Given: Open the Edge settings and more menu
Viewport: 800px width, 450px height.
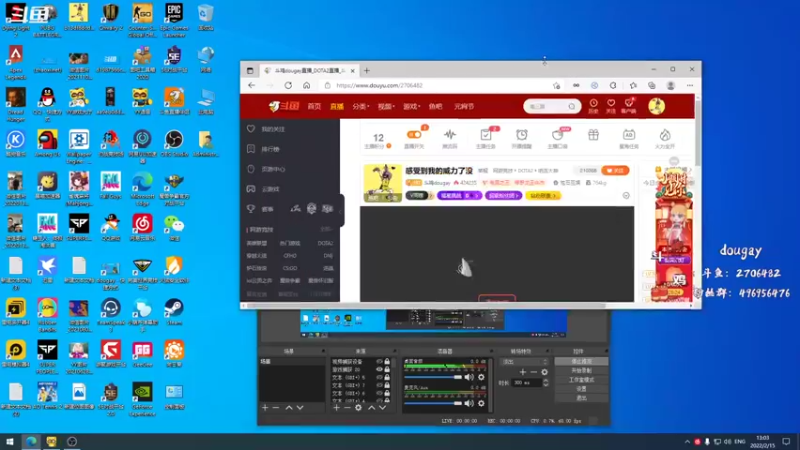Looking at the screenshot, I should tap(690, 85).
